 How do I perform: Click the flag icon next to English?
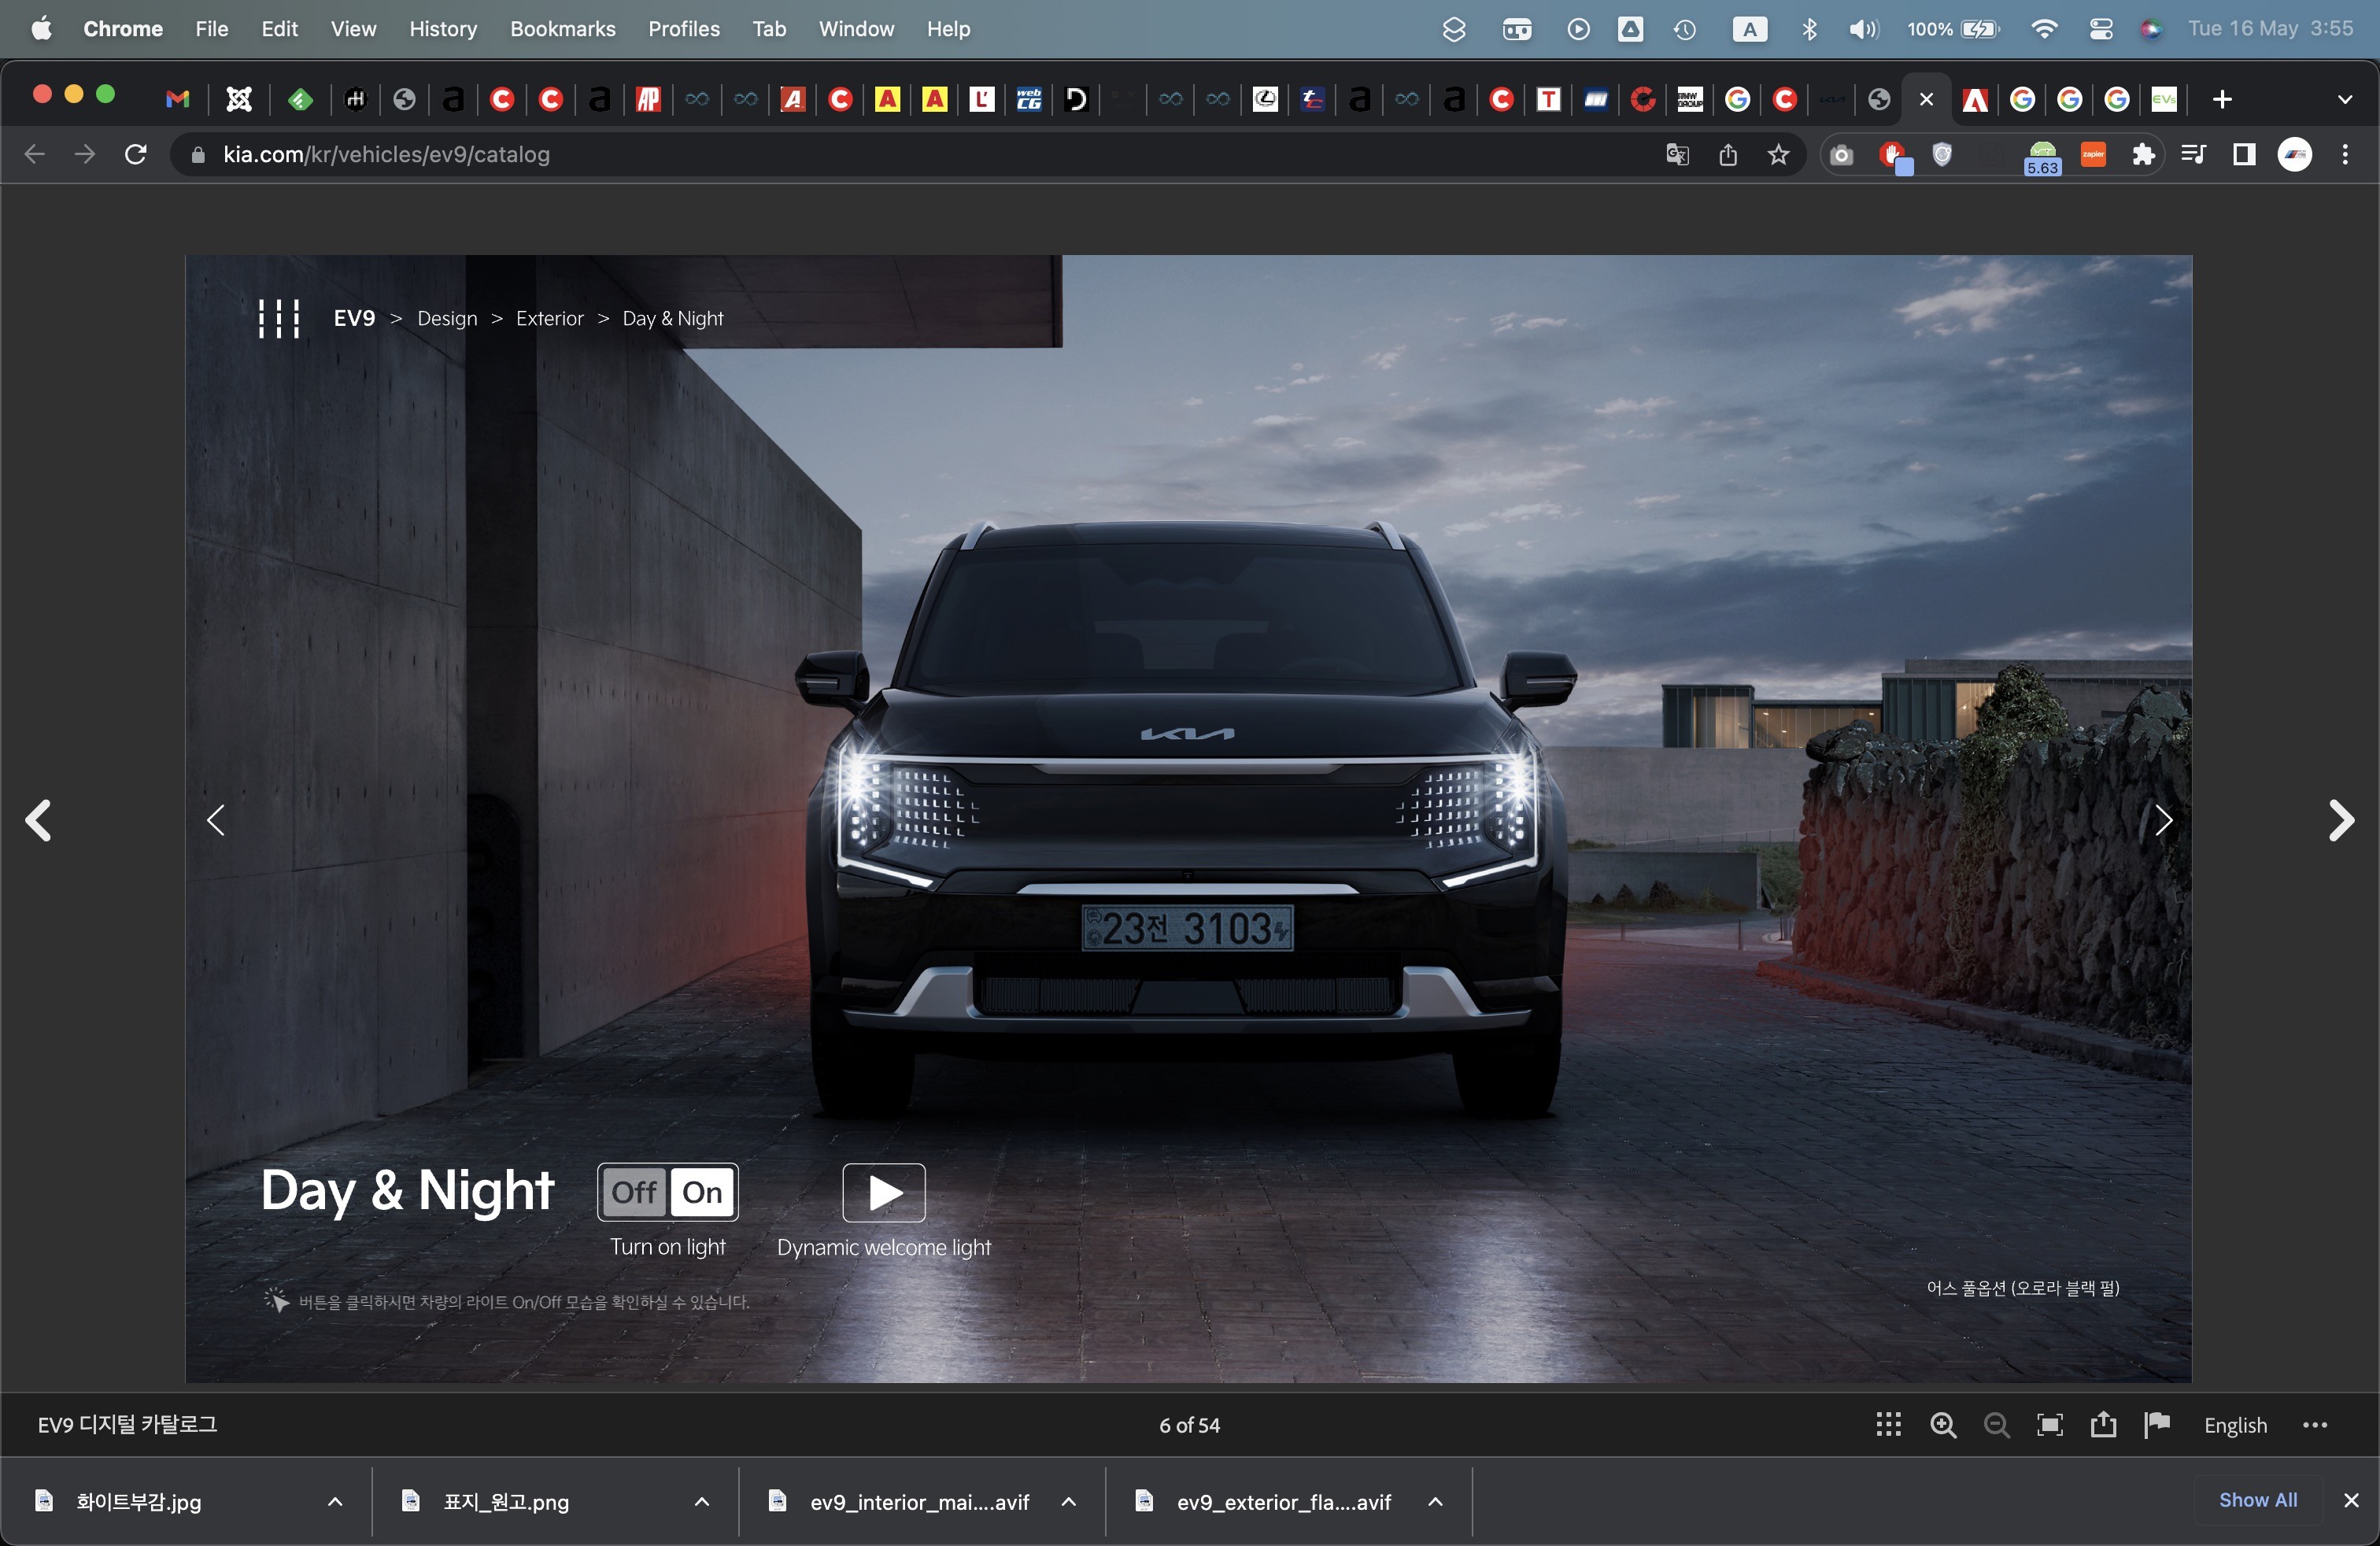click(x=2157, y=1424)
